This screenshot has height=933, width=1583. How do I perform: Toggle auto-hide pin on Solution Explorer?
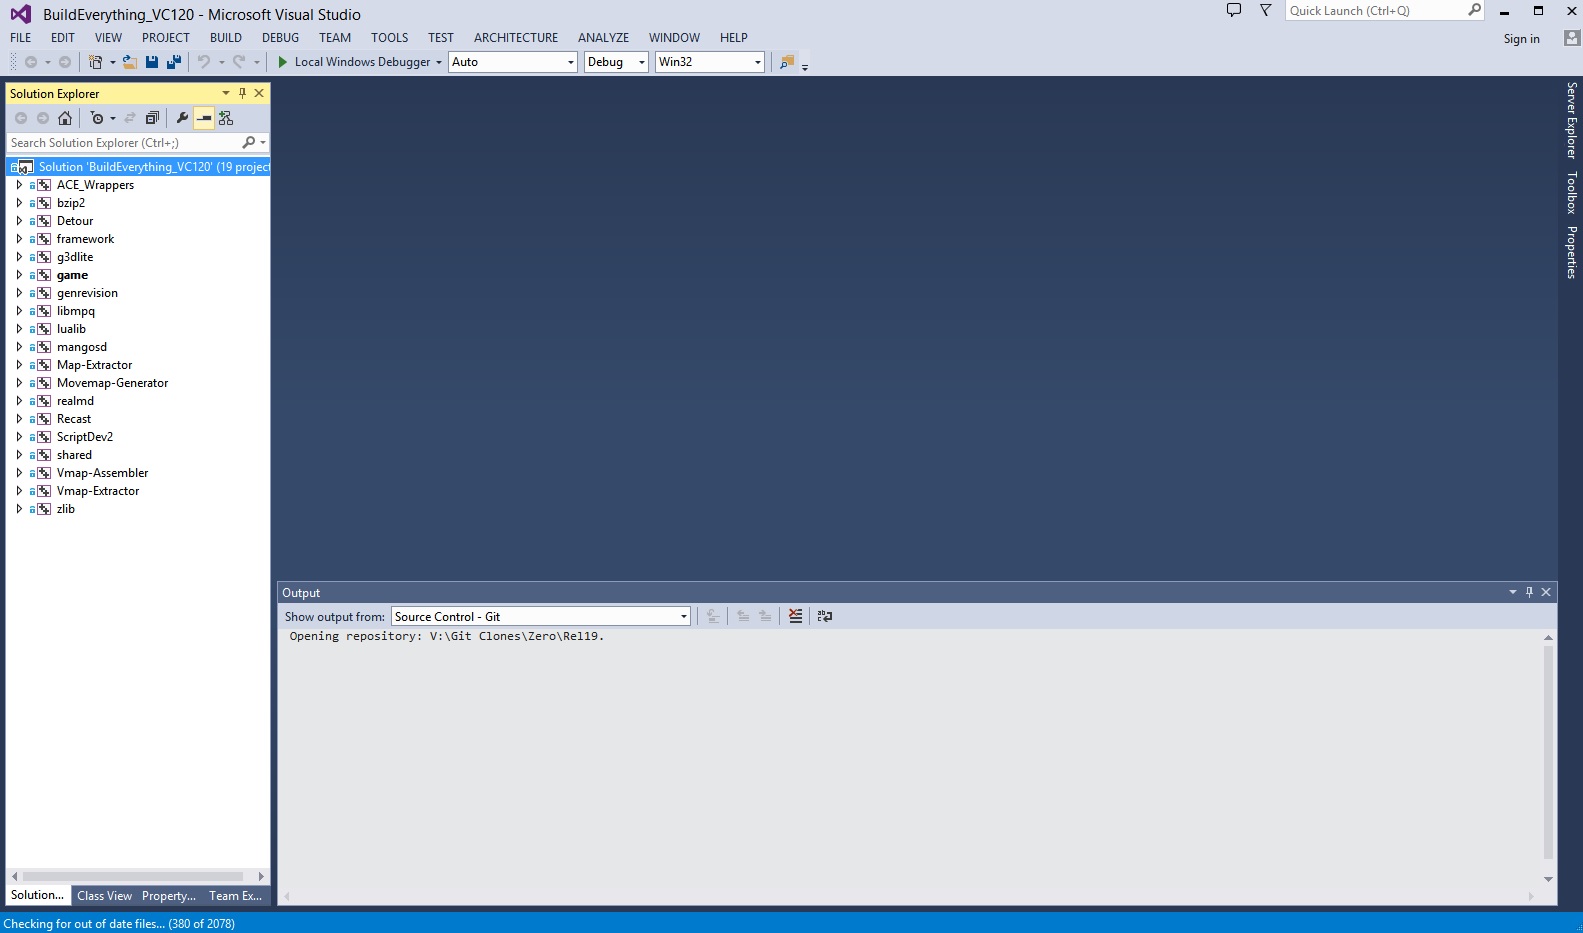click(x=242, y=93)
